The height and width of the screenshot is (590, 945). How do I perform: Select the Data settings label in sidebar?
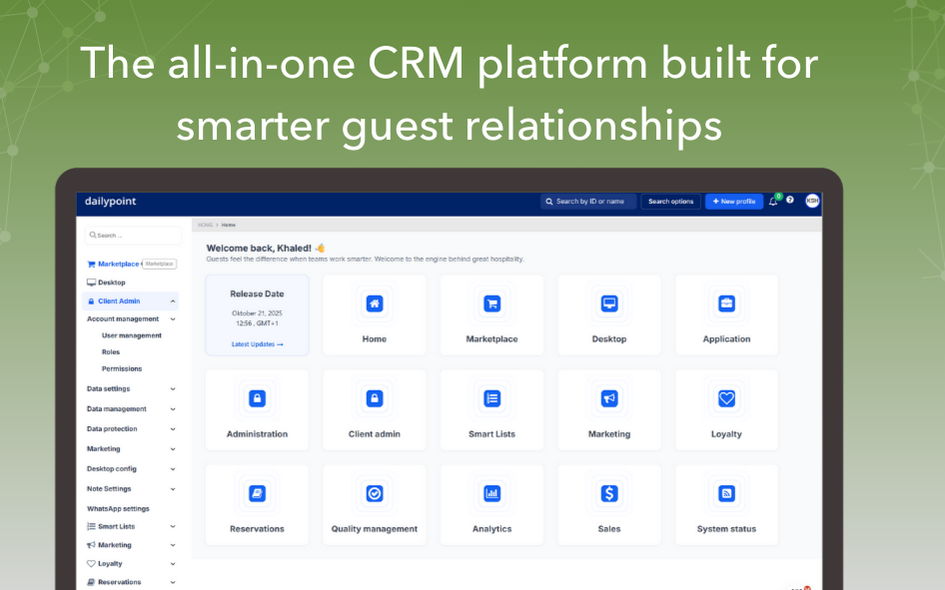click(x=108, y=389)
